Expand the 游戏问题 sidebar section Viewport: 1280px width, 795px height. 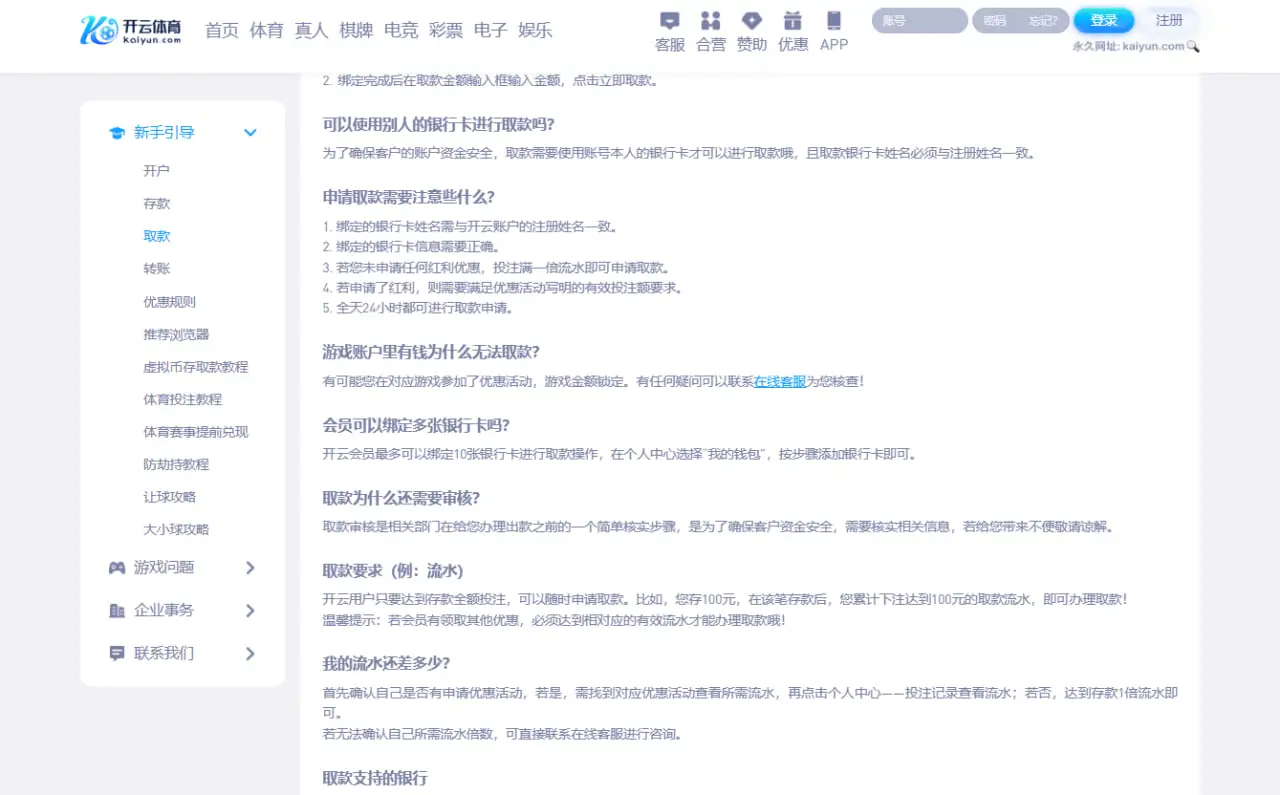250,568
